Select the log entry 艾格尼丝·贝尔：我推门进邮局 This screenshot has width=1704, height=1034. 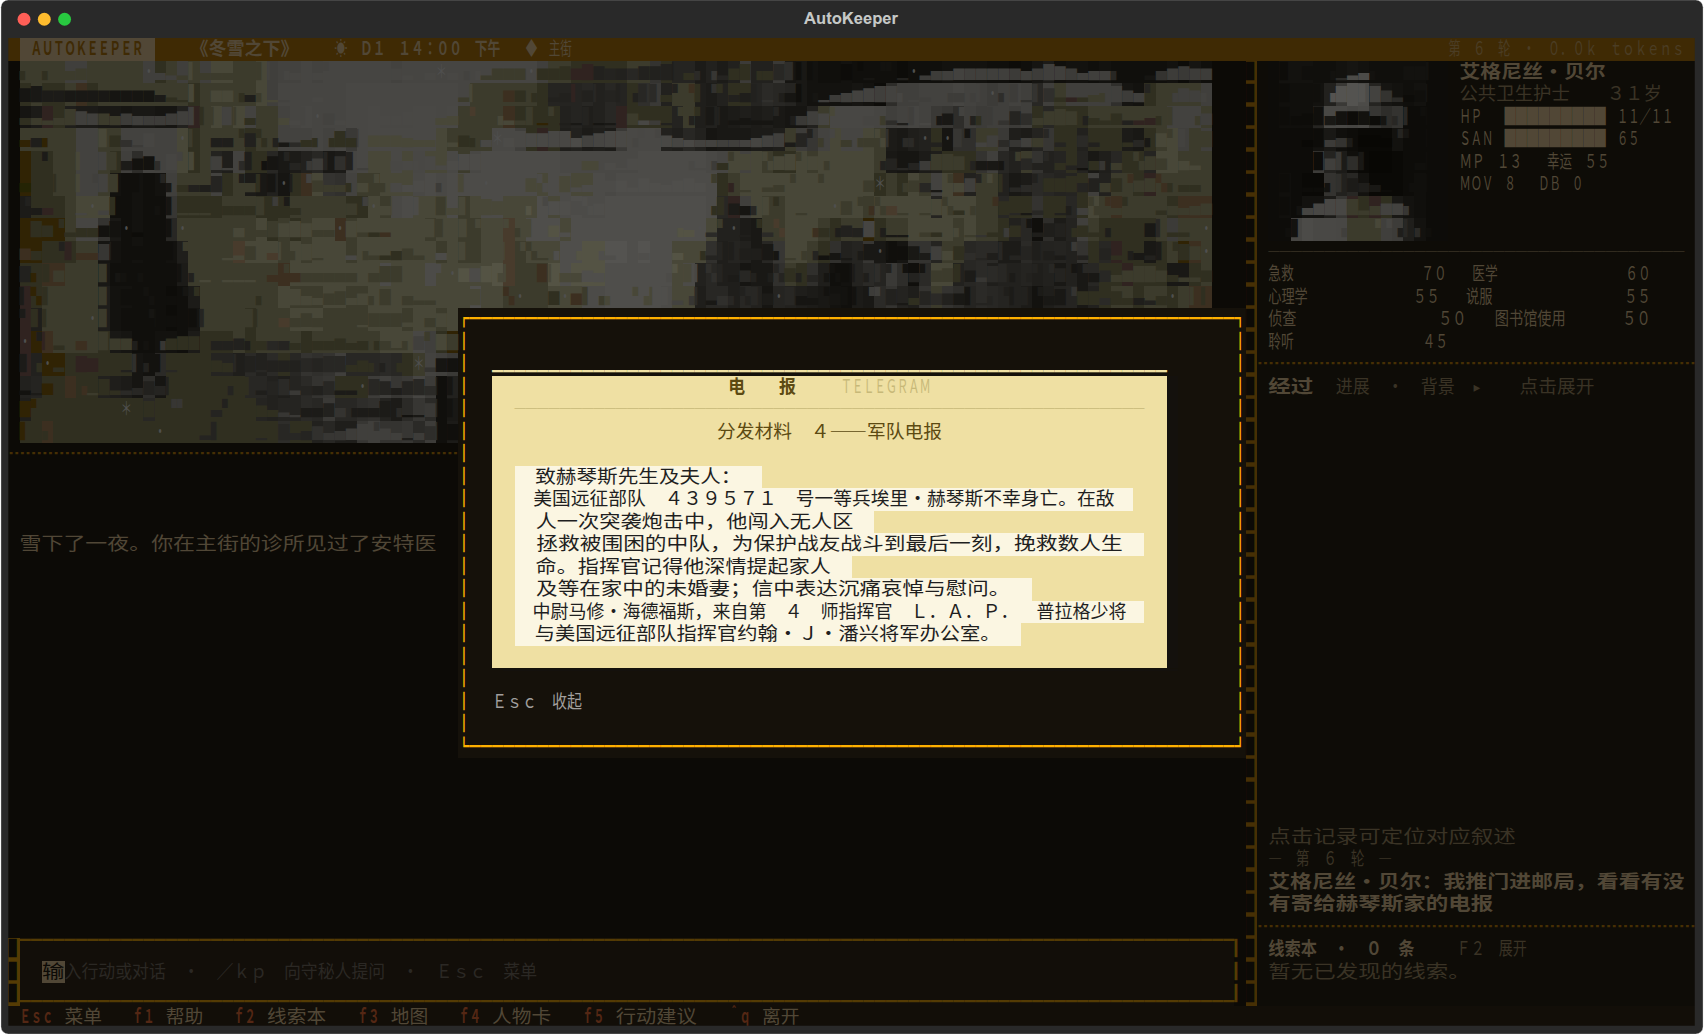(x=1477, y=892)
